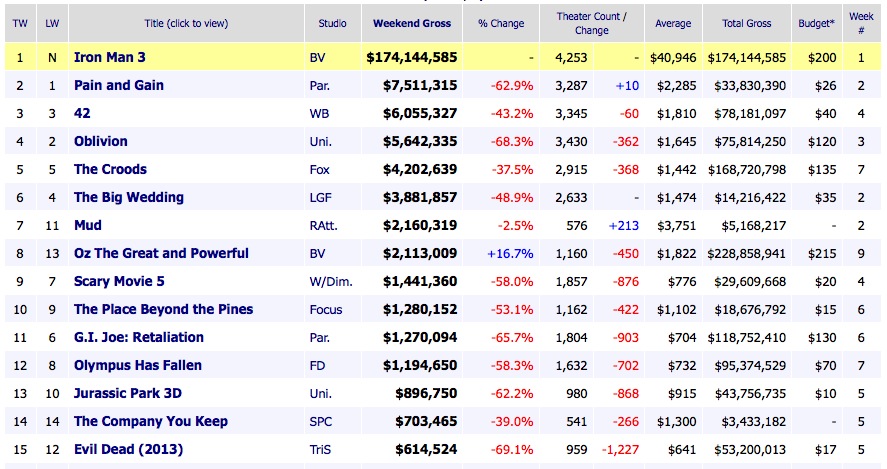Open G.I. Joe: Retaliation movie page
This screenshot has height=469, width=887.
pyautogui.click(x=138, y=337)
